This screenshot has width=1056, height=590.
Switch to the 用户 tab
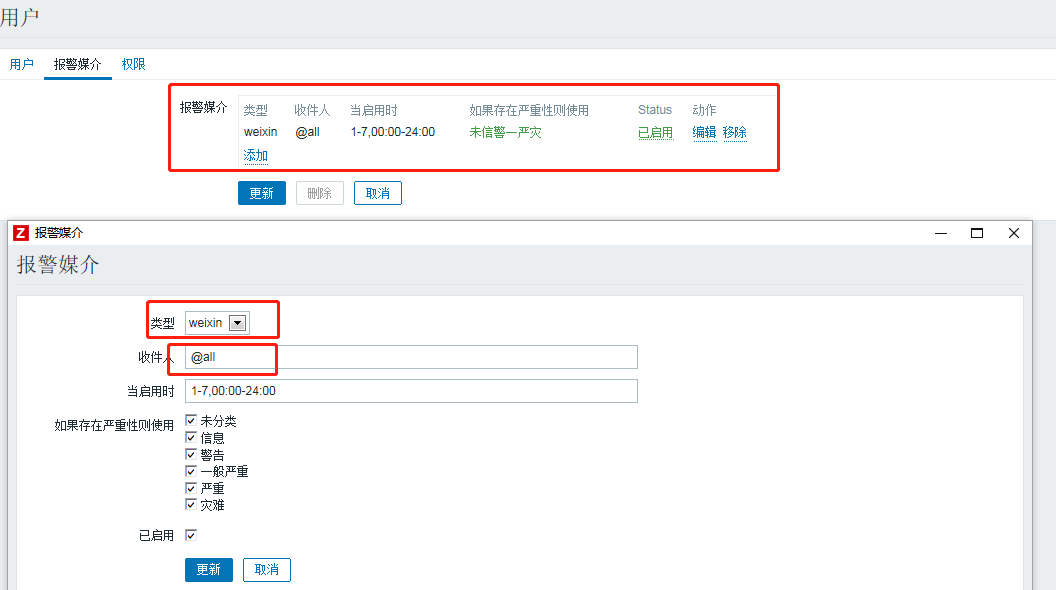point(22,64)
